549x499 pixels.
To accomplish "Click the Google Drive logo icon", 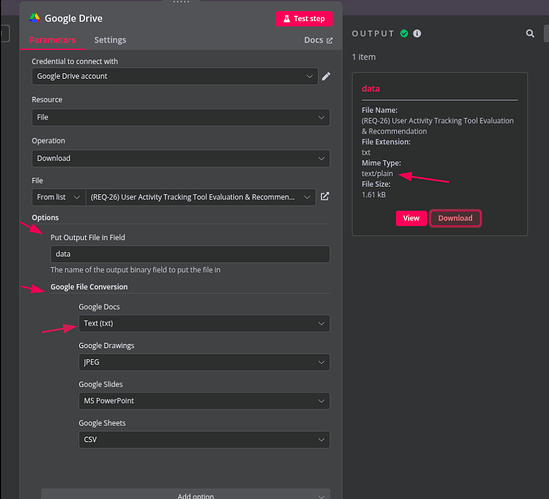I will (x=35, y=18).
